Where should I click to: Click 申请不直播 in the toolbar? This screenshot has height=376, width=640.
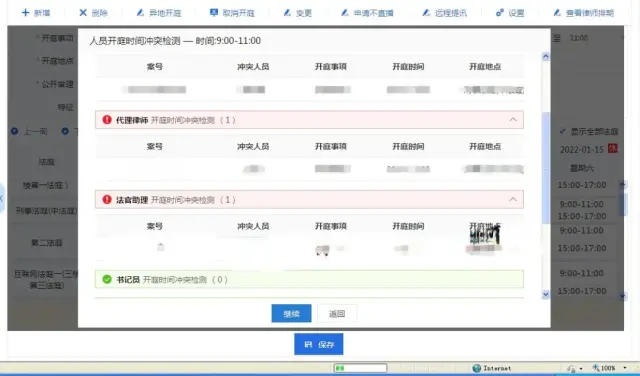(x=367, y=13)
